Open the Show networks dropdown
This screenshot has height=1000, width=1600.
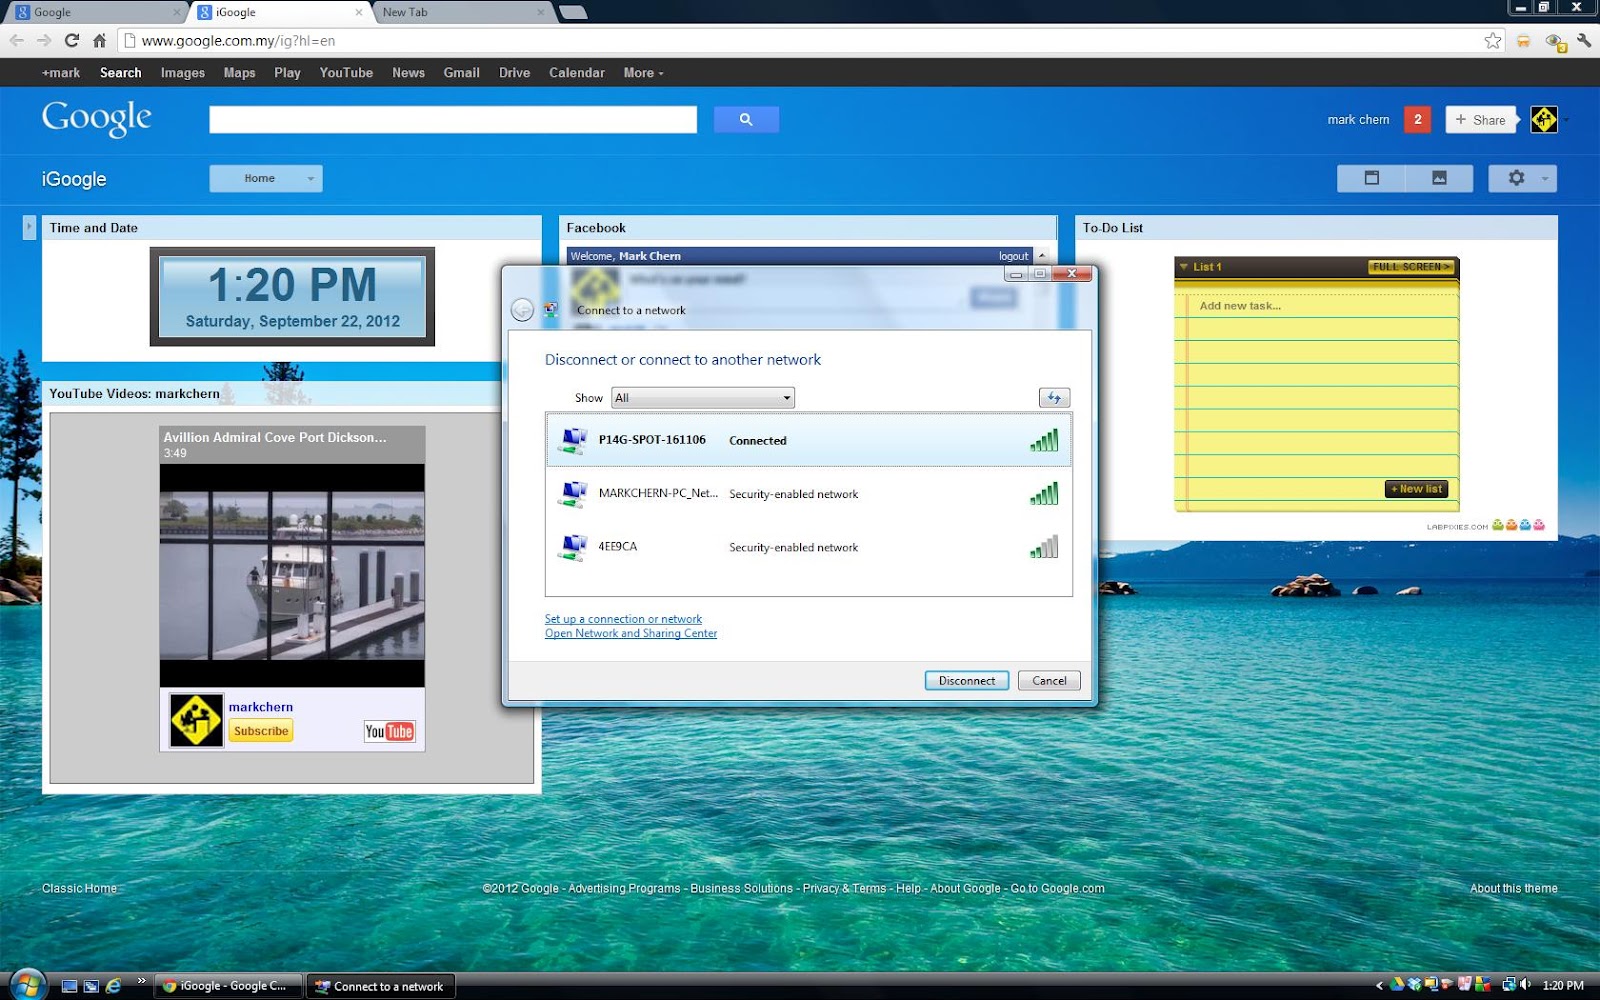pyautogui.click(x=704, y=398)
